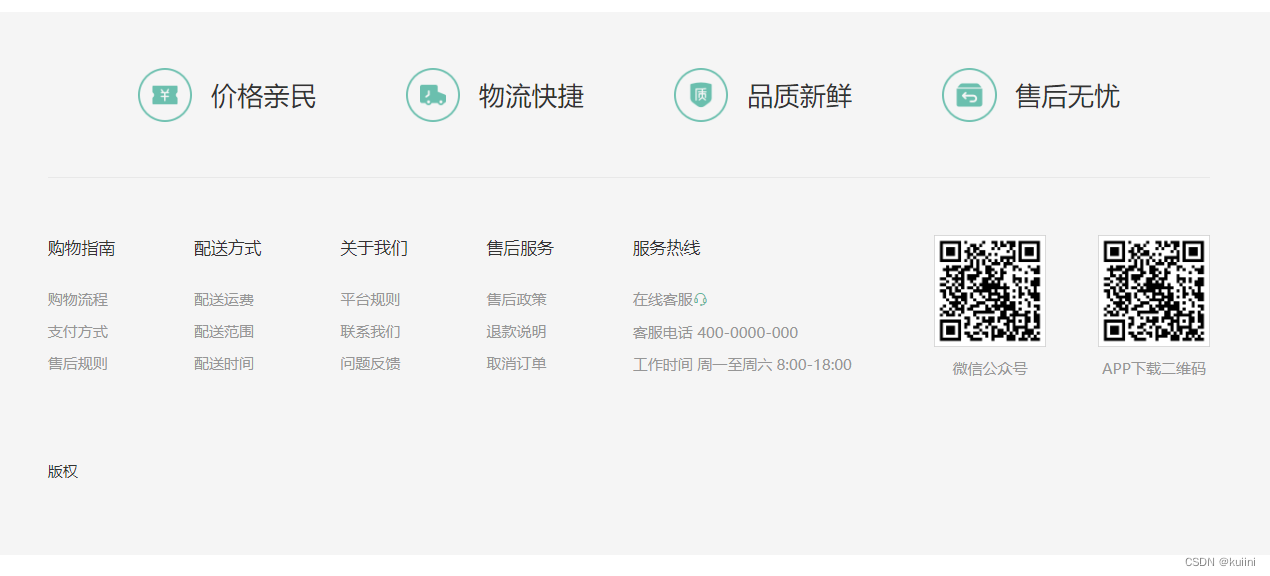This screenshot has width=1270, height=576.
Task: Click the 客服电话 400-0000-000 text
Action: (716, 333)
